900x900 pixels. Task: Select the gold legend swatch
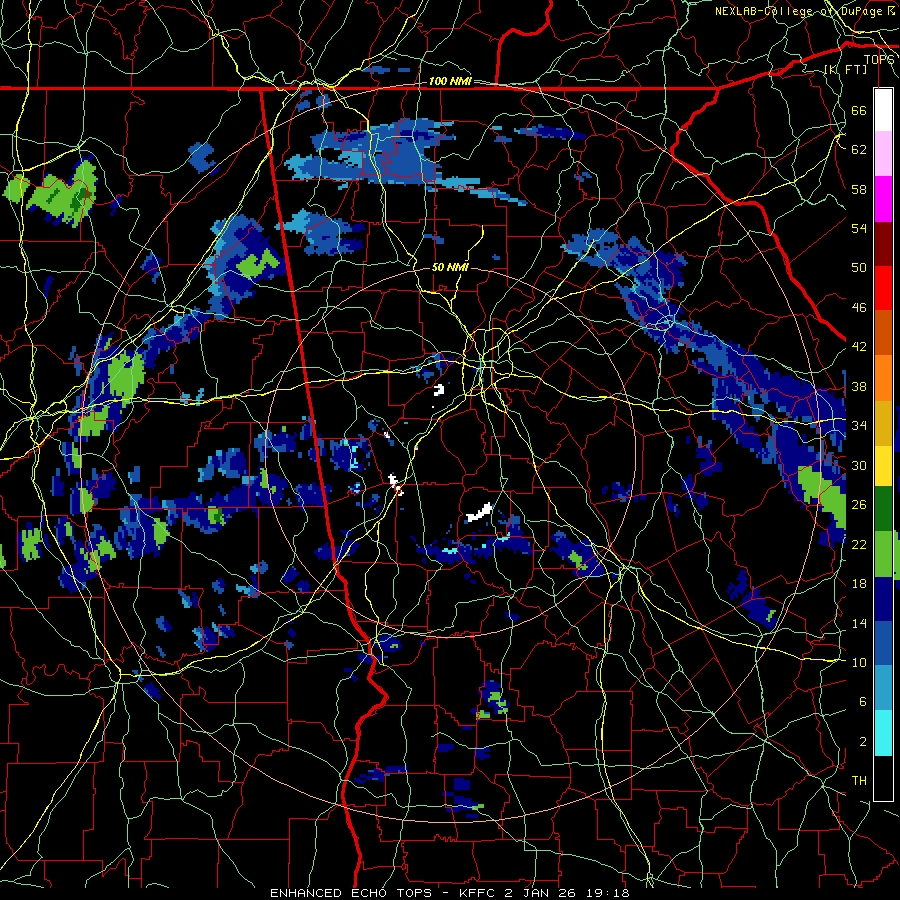click(x=883, y=423)
